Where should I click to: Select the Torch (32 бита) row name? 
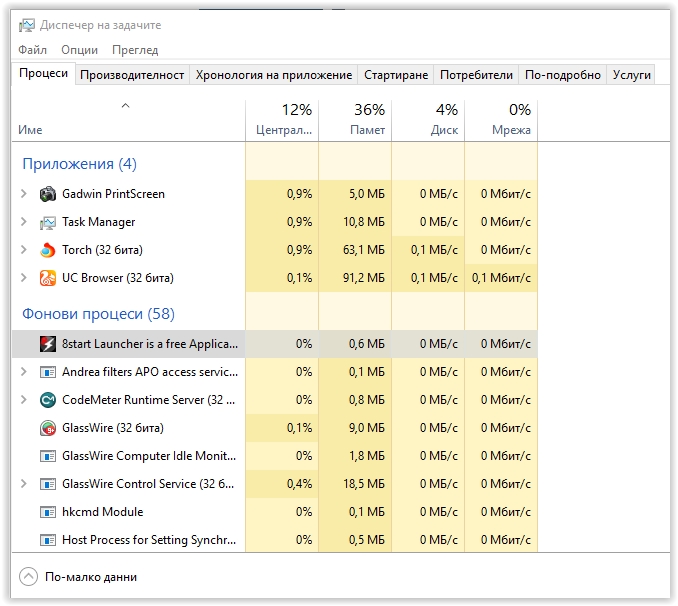tap(102, 250)
